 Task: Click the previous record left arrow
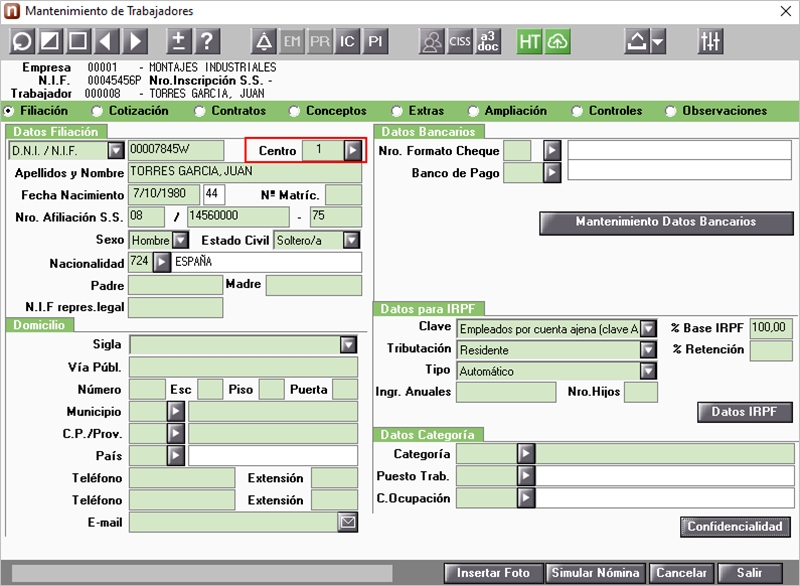(107, 41)
